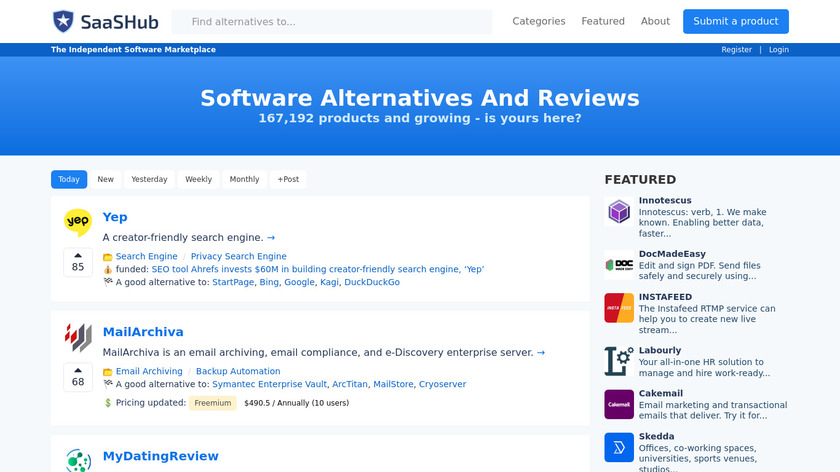Image resolution: width=840 pixels, height=472 pixels.
Task: Select the Today filter tab
Action: (69, 179)
